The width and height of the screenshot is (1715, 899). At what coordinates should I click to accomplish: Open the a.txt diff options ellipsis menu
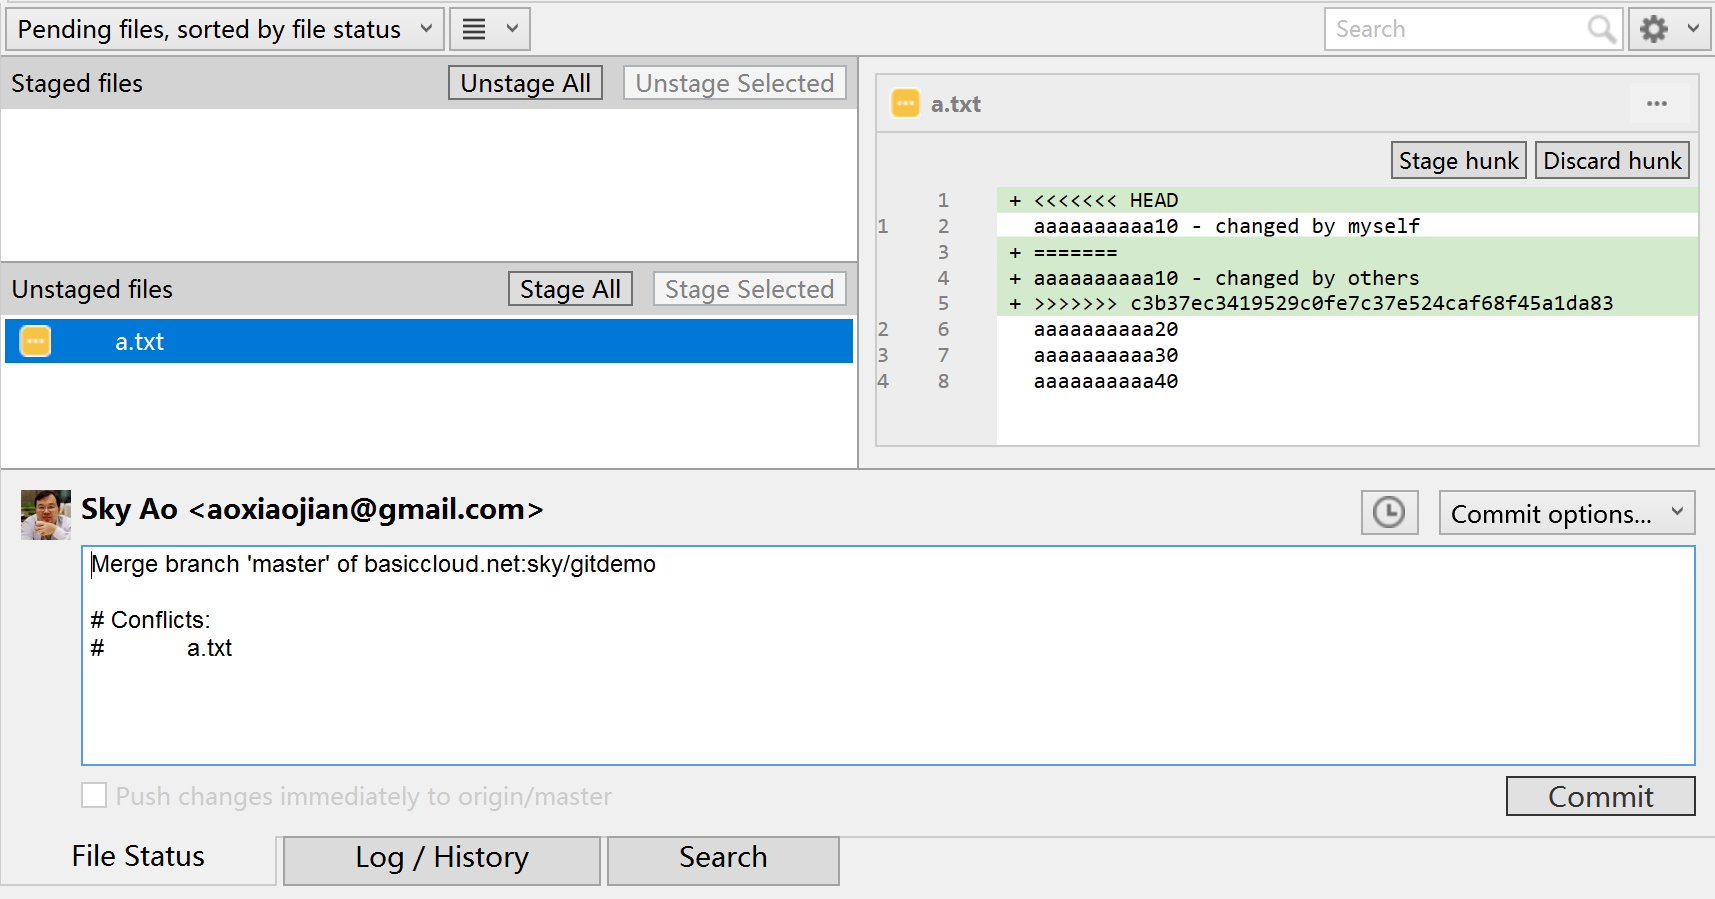pos(1656,104)
